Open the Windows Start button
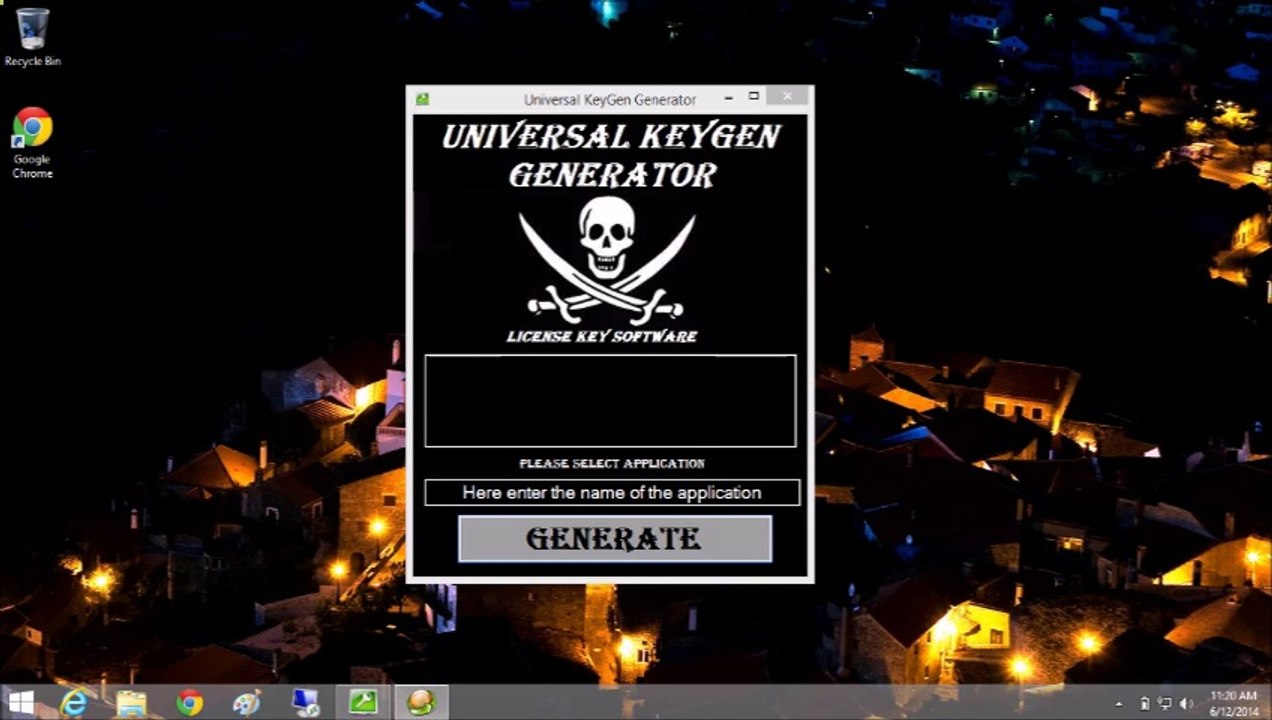Screen dimensions: 1272x720 [22, 702]
